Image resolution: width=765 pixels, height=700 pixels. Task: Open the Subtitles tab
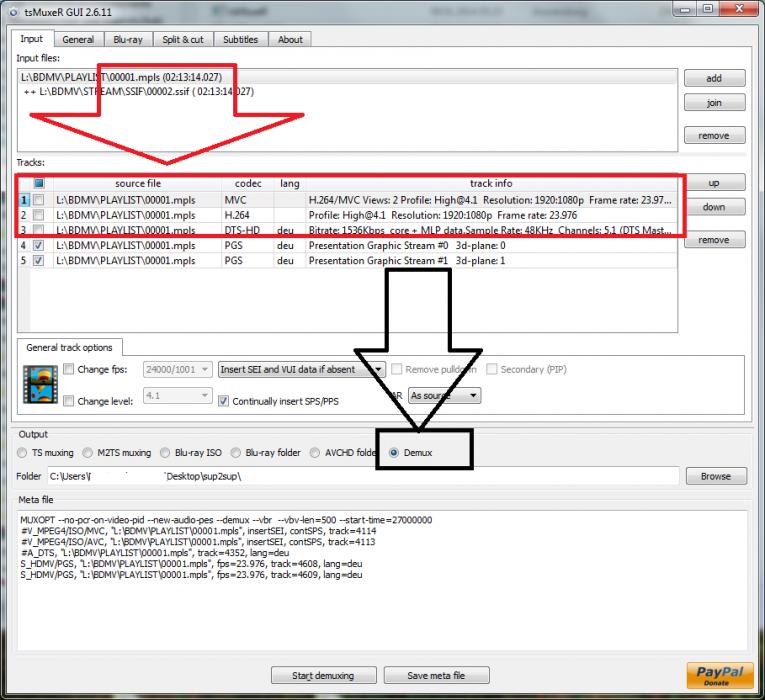point(241,40)
